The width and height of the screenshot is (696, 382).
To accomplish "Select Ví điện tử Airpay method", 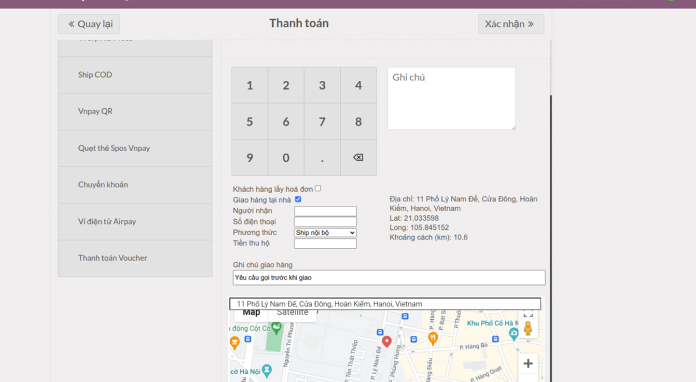I will click(x=135, y=221).
